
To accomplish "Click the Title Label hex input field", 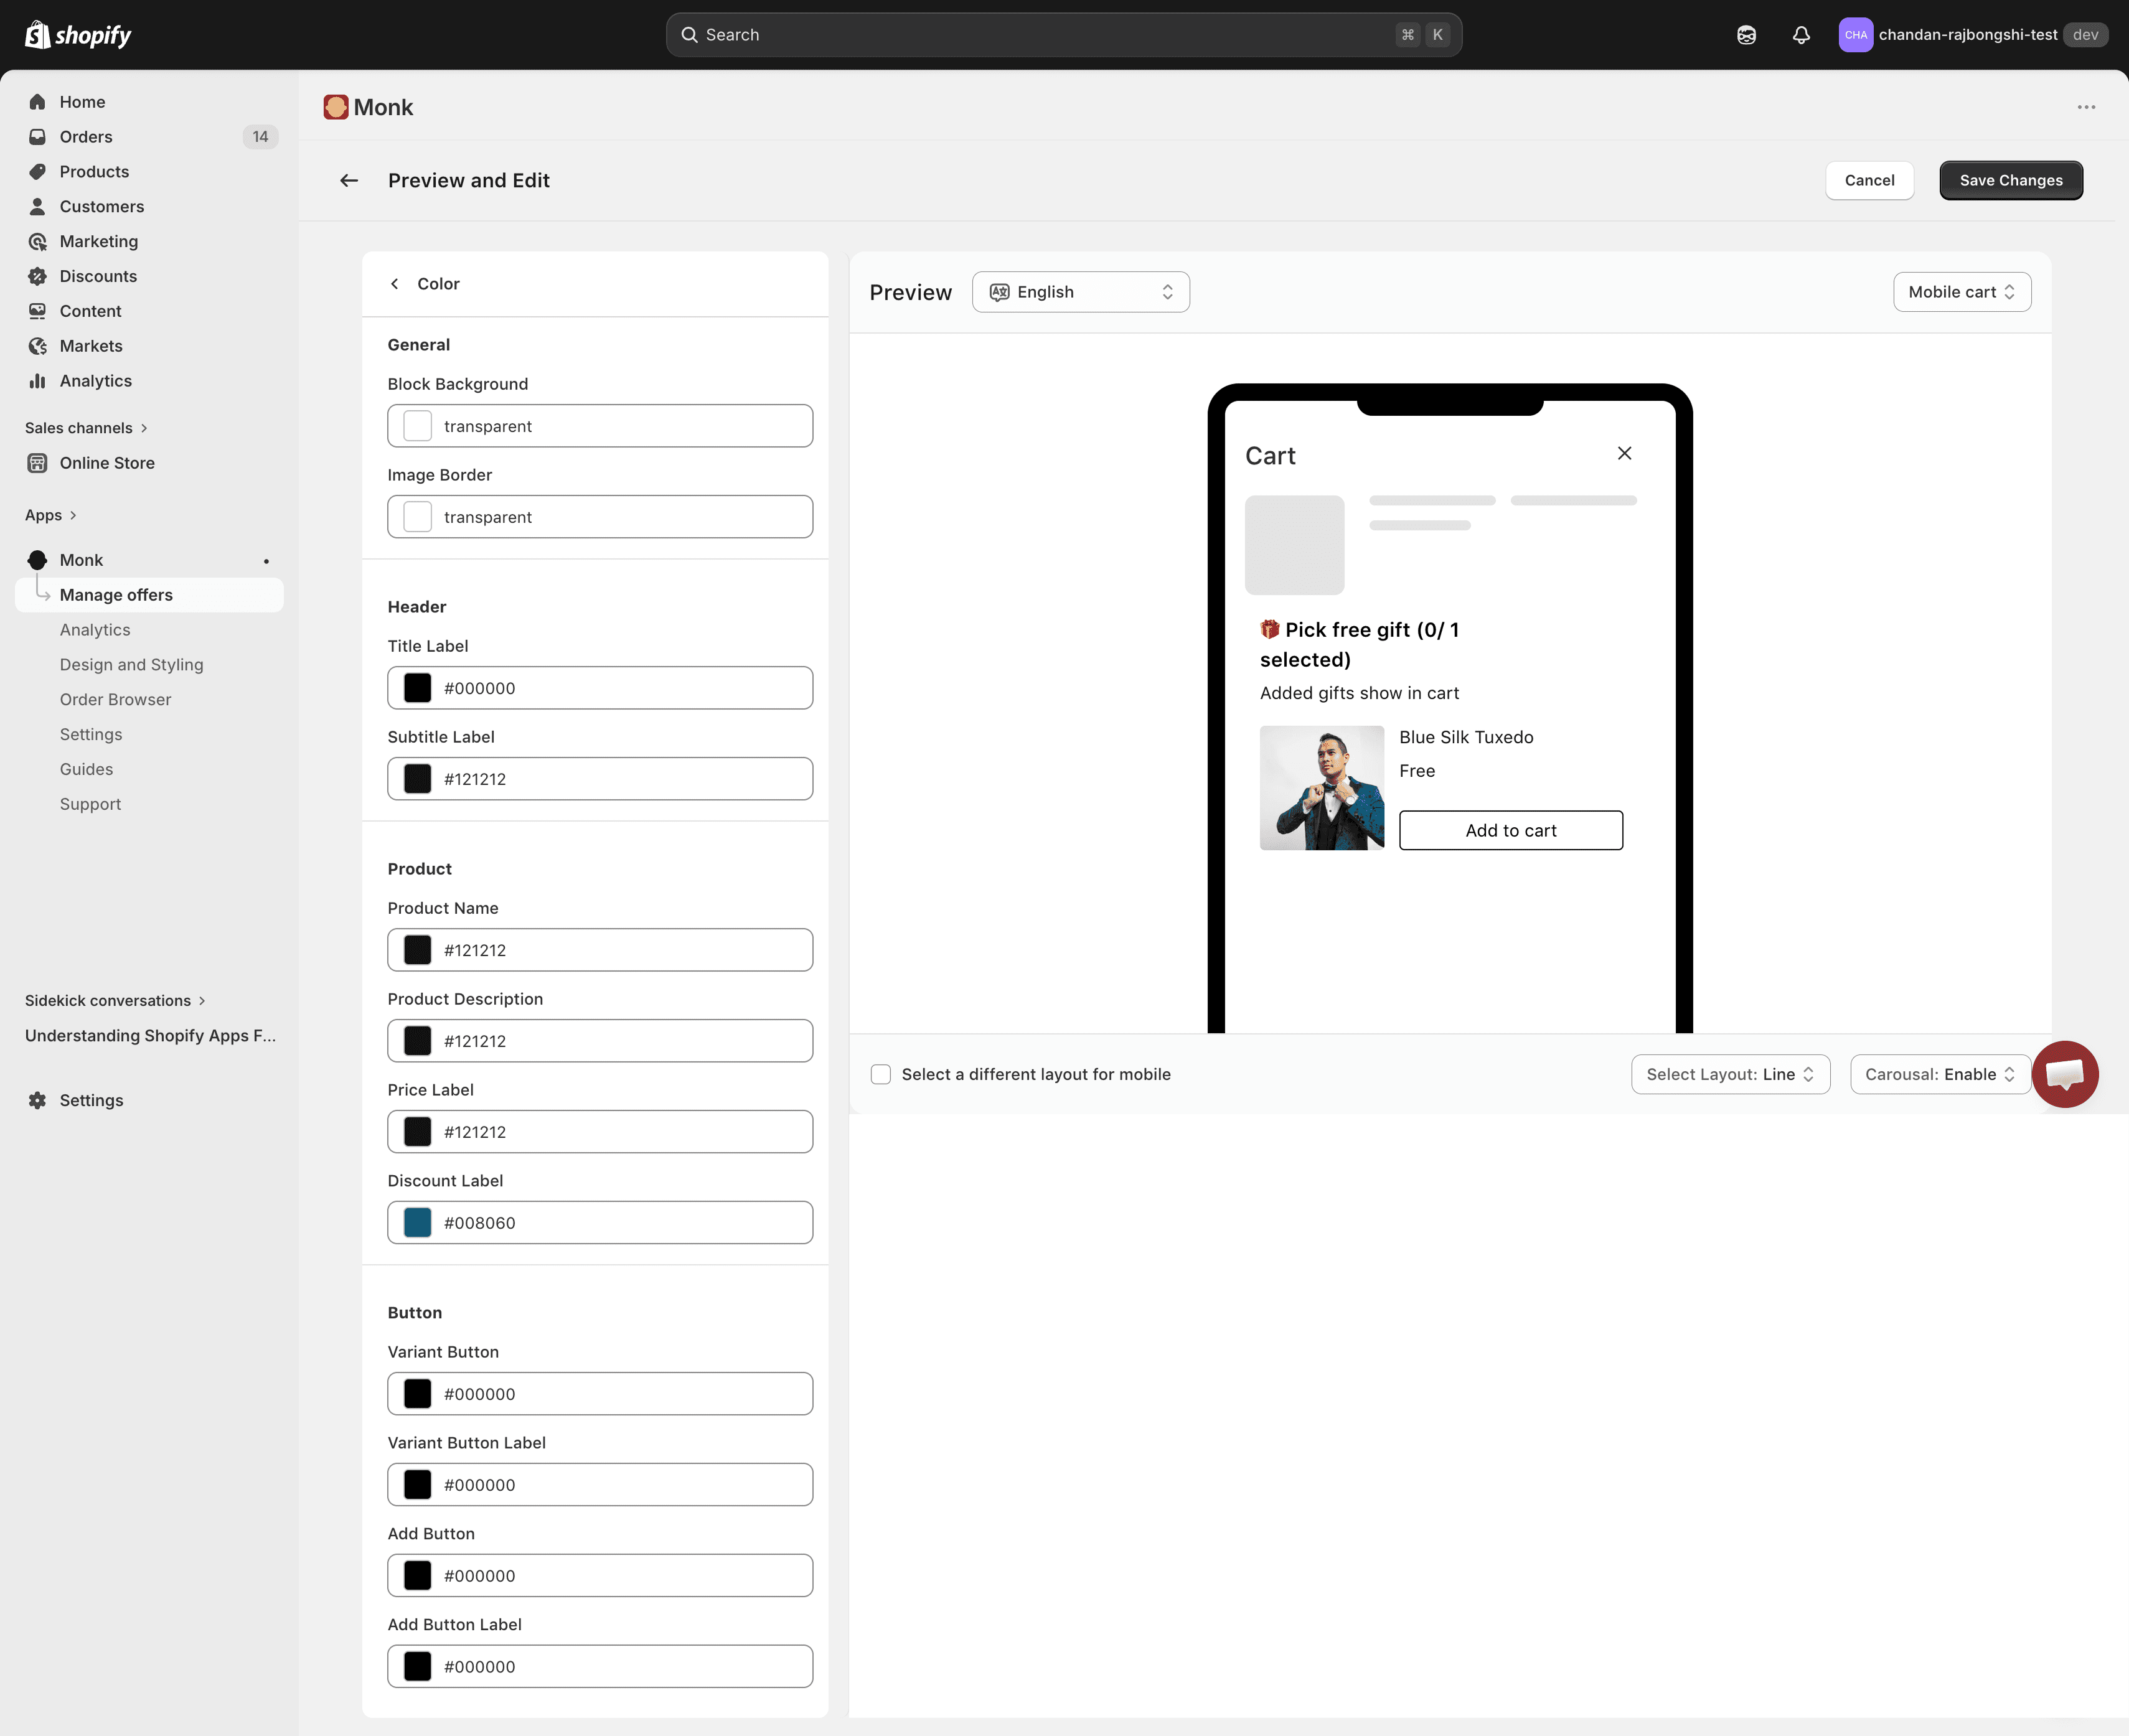I will point(620,688).
